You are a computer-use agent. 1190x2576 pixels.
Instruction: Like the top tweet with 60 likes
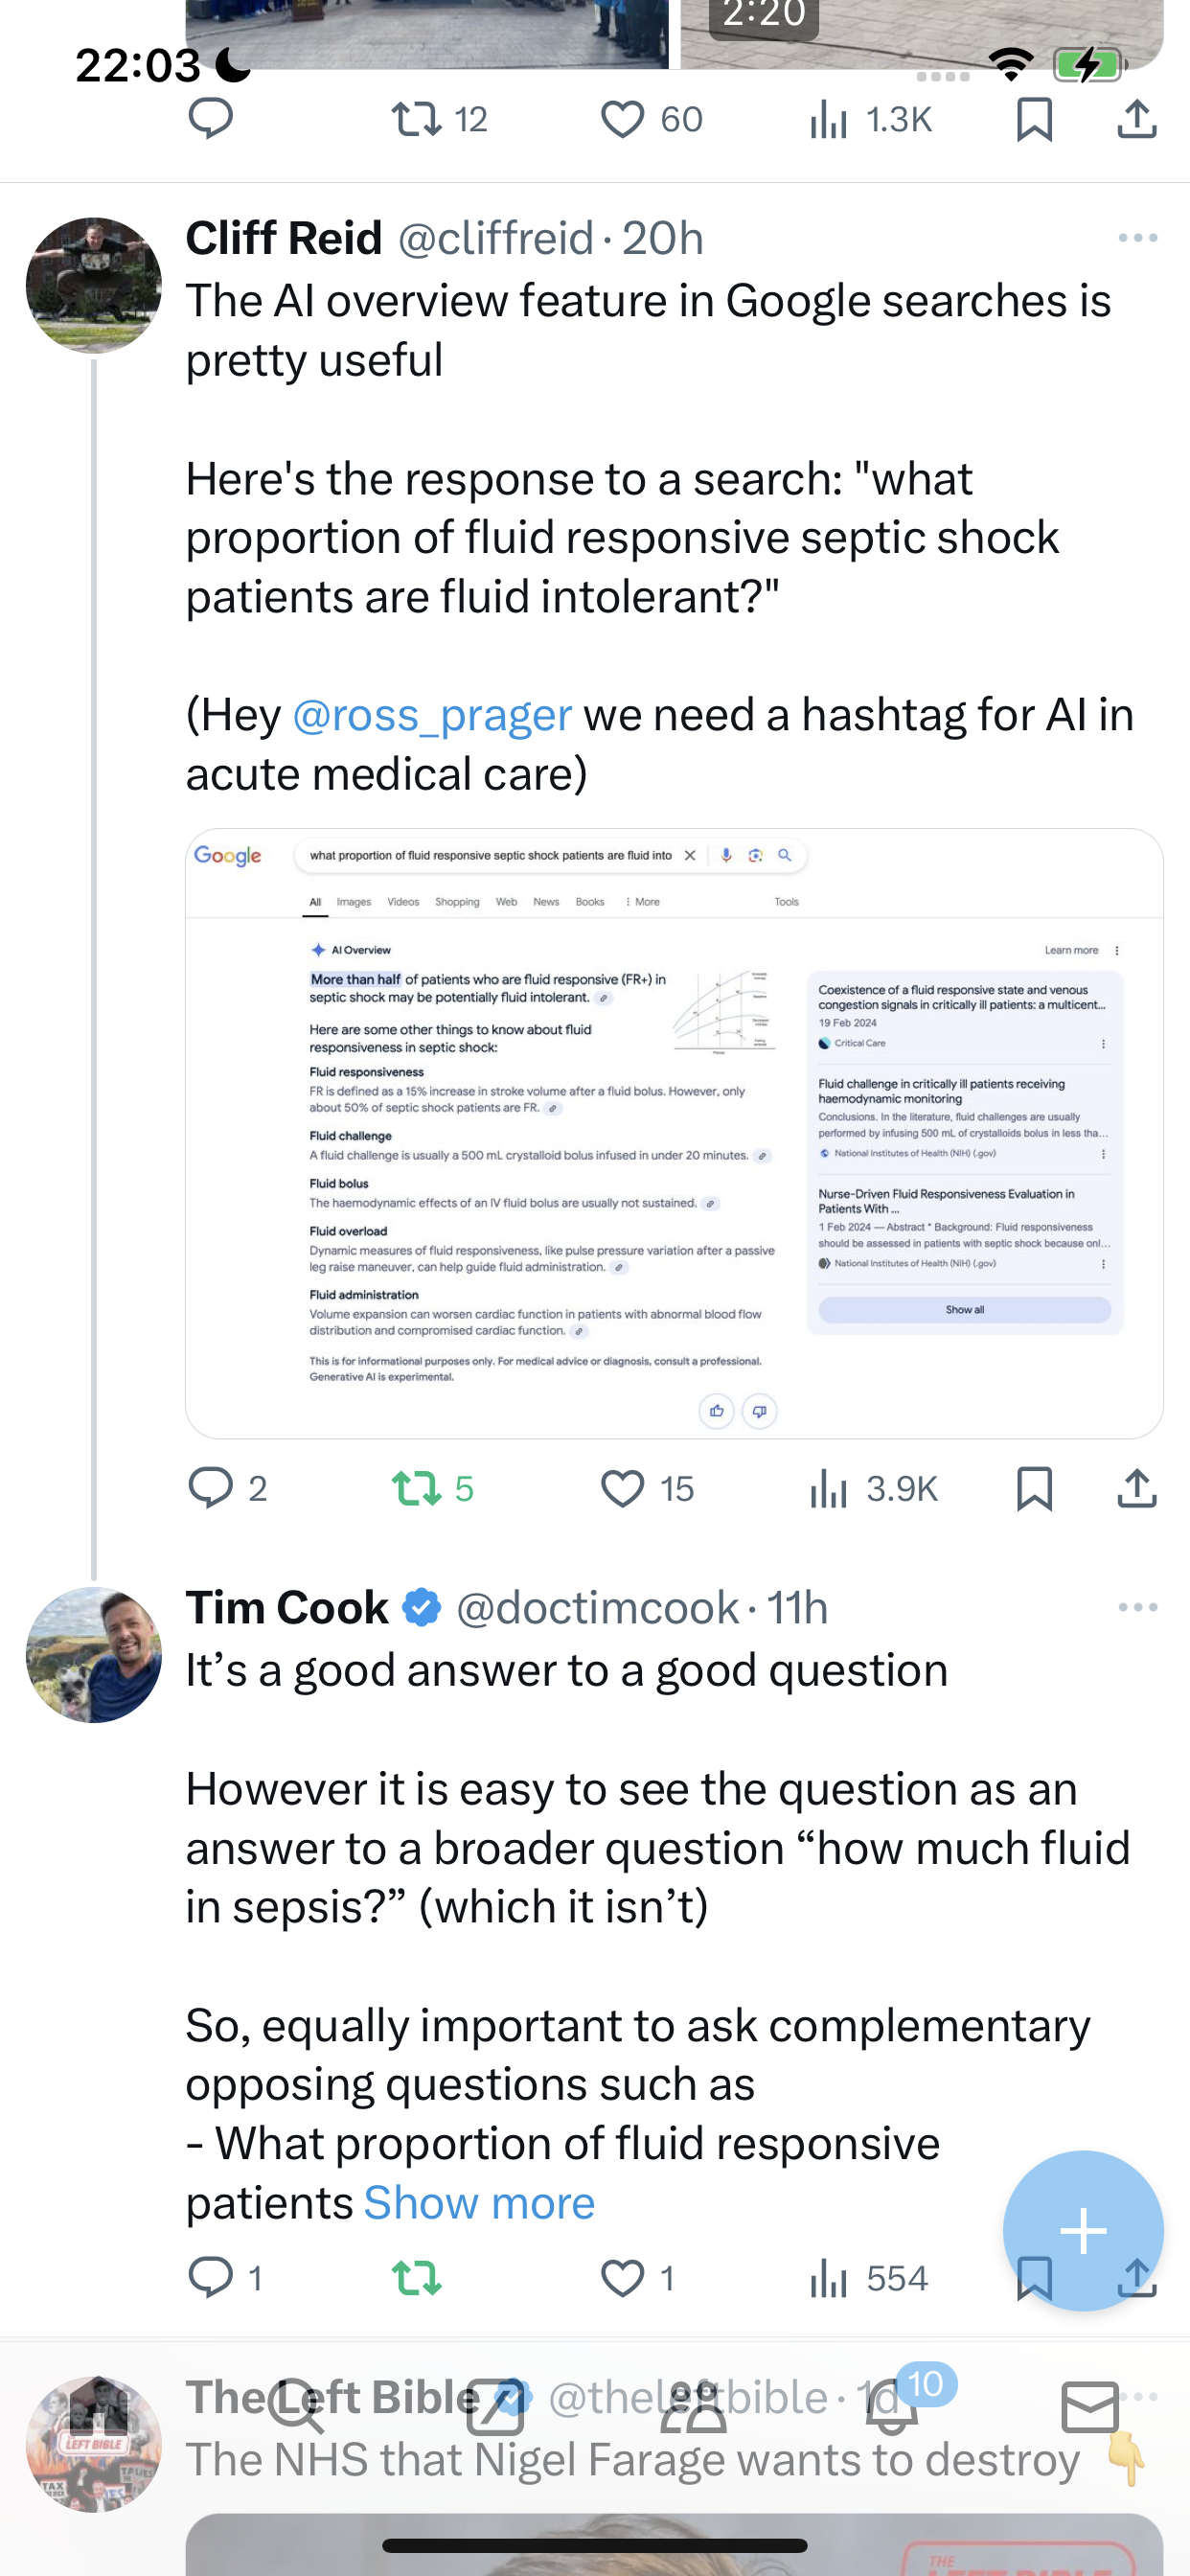coord(622,120)
